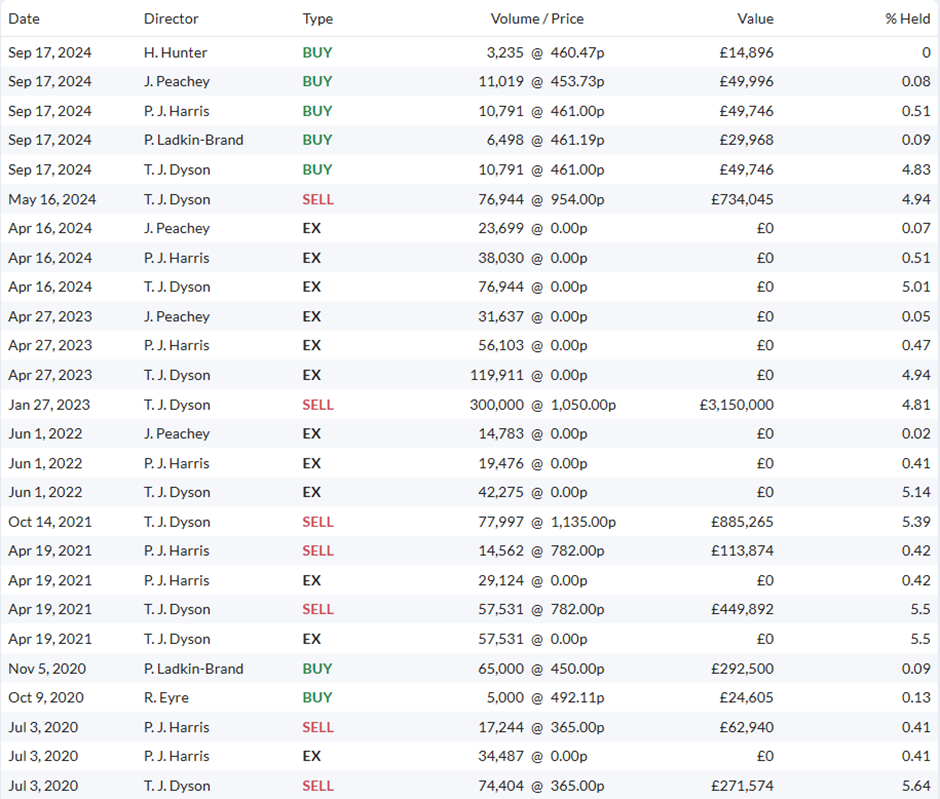940x799 pixels.
Task: Select the £885,265 value cell
Action: coord(742,522)
